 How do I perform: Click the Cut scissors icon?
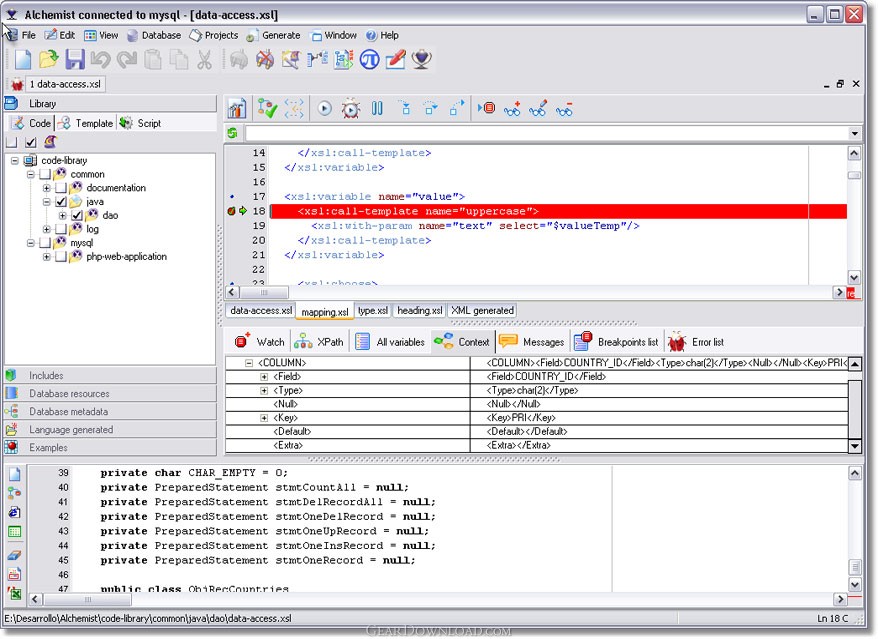pos(204,59)
